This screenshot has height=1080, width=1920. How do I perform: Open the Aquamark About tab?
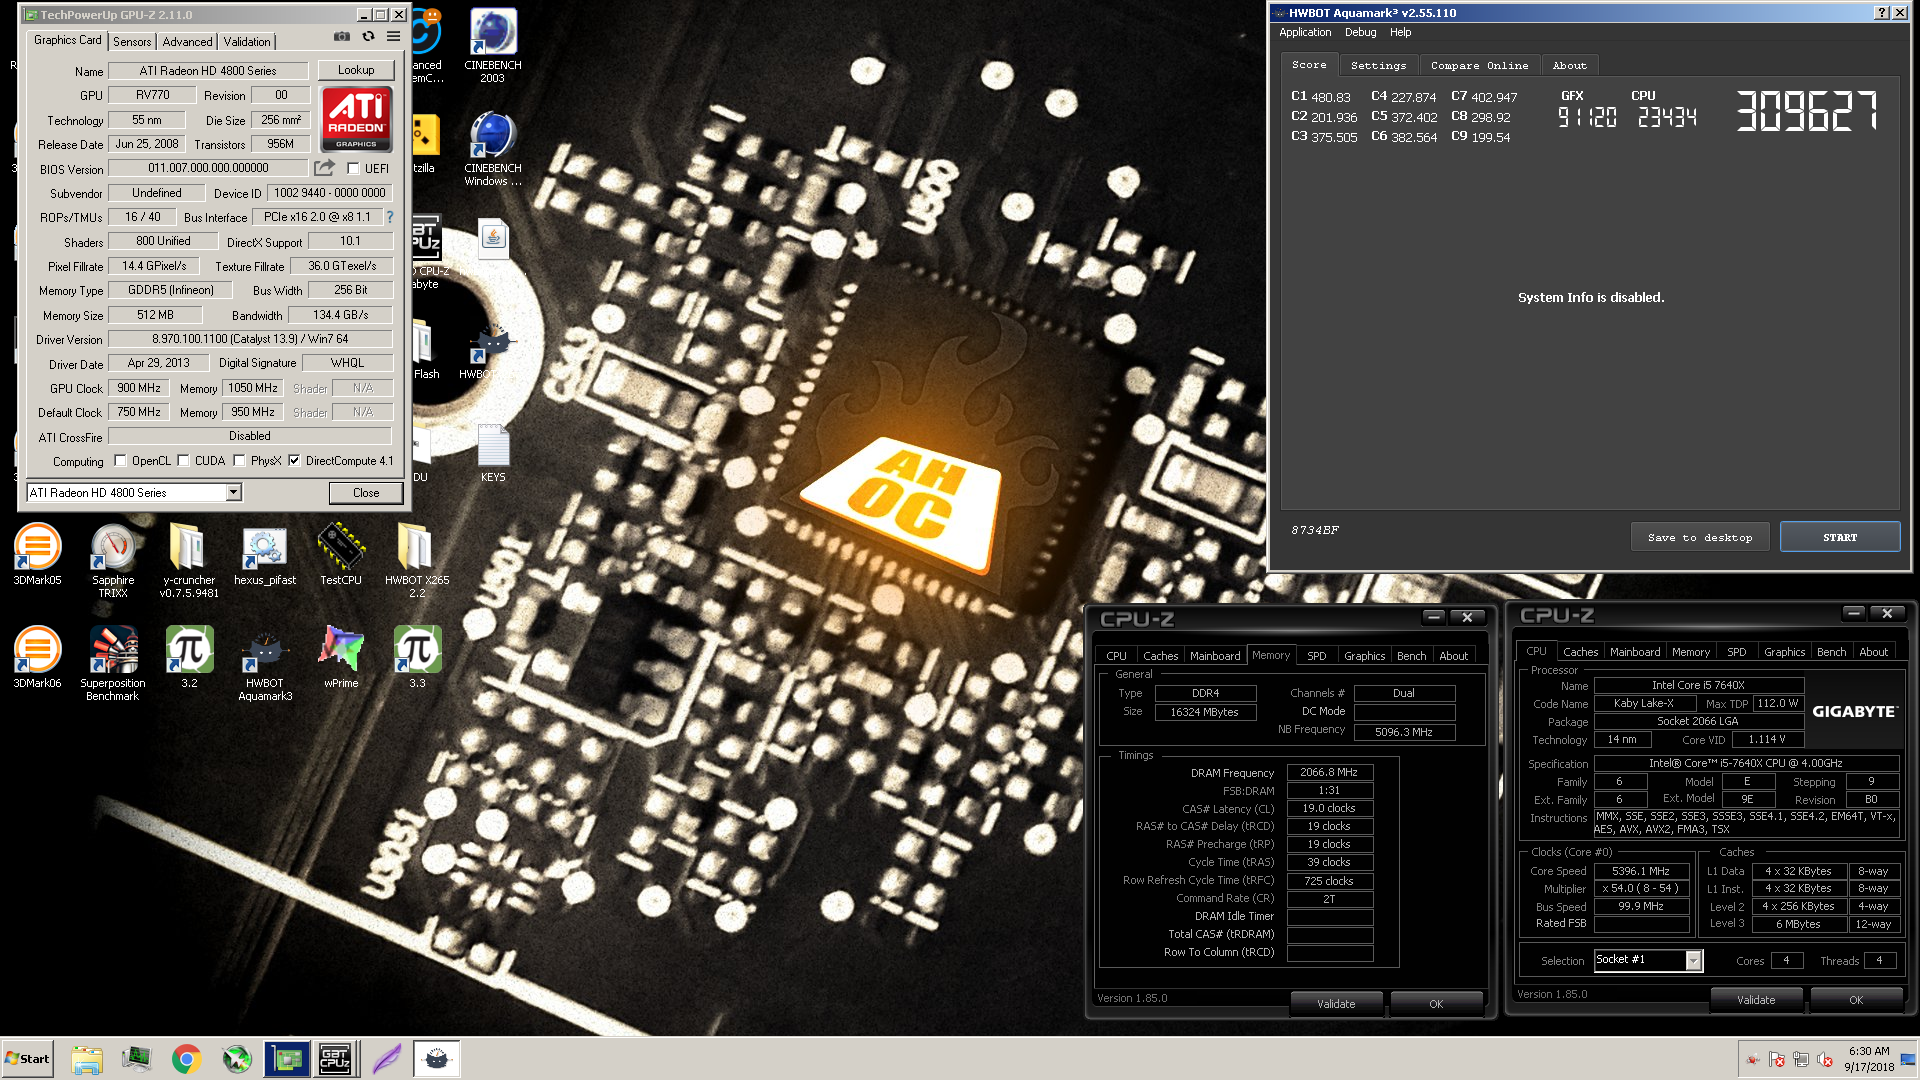(x=1569, y=65)
